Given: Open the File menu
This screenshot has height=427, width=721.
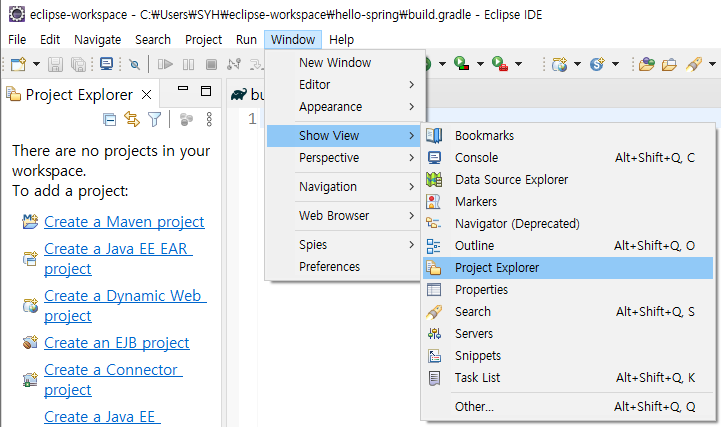Looking at the screenshot, I should pyautogui.click(x=17, y=40).
